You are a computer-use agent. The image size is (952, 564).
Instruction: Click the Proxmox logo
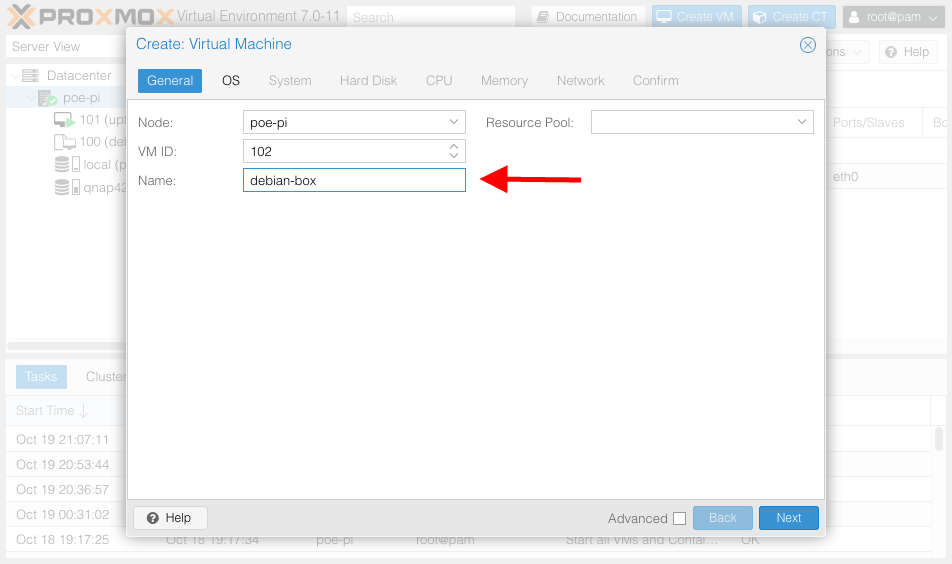pos(90,16)
